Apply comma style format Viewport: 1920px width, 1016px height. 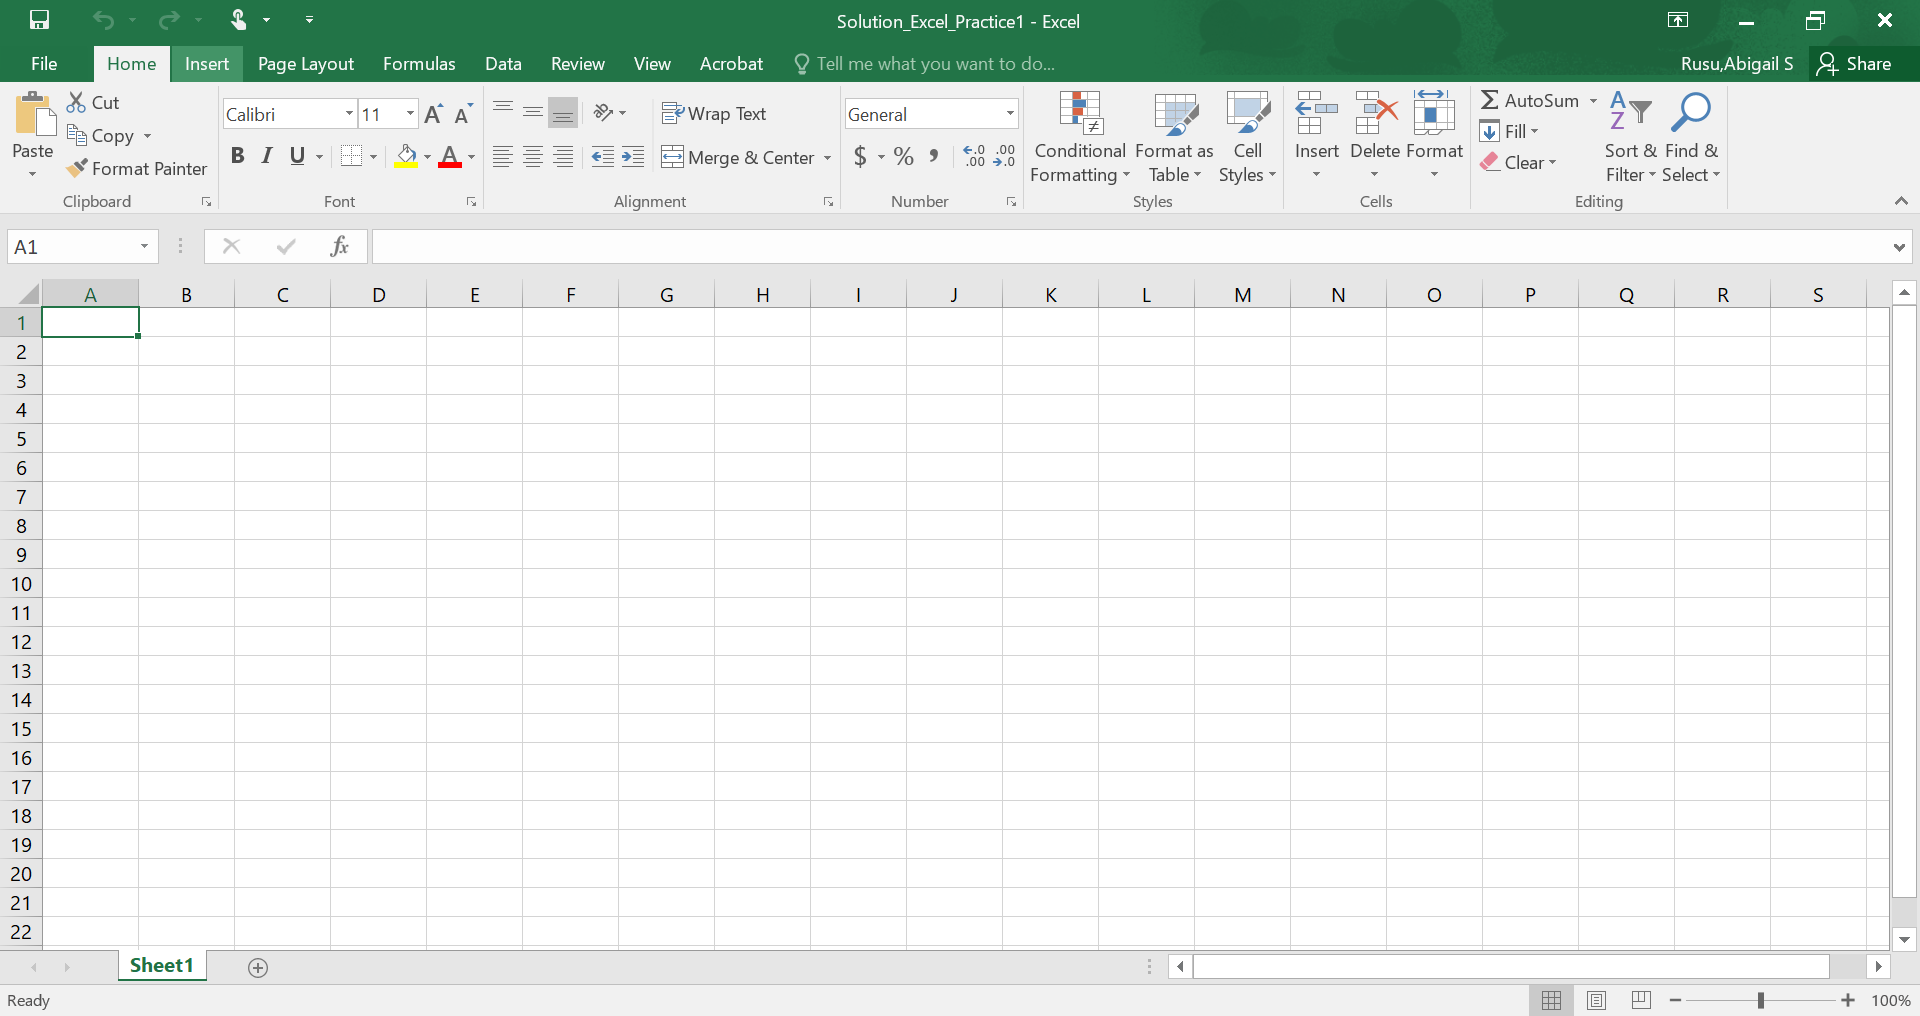click(934, 156)
